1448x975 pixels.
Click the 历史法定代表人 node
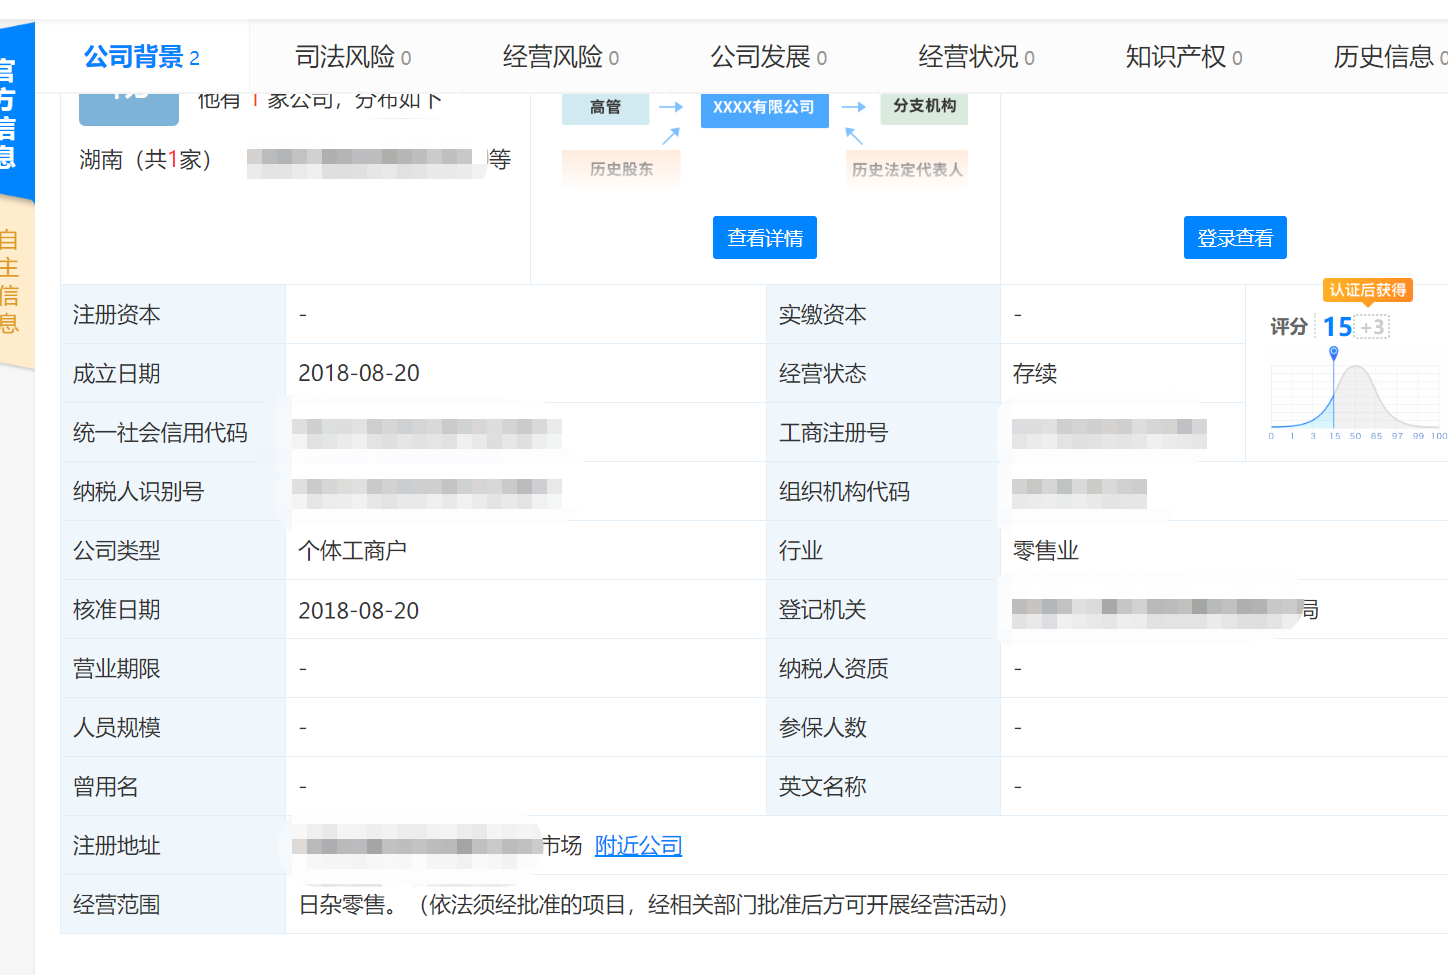(907, 169)
